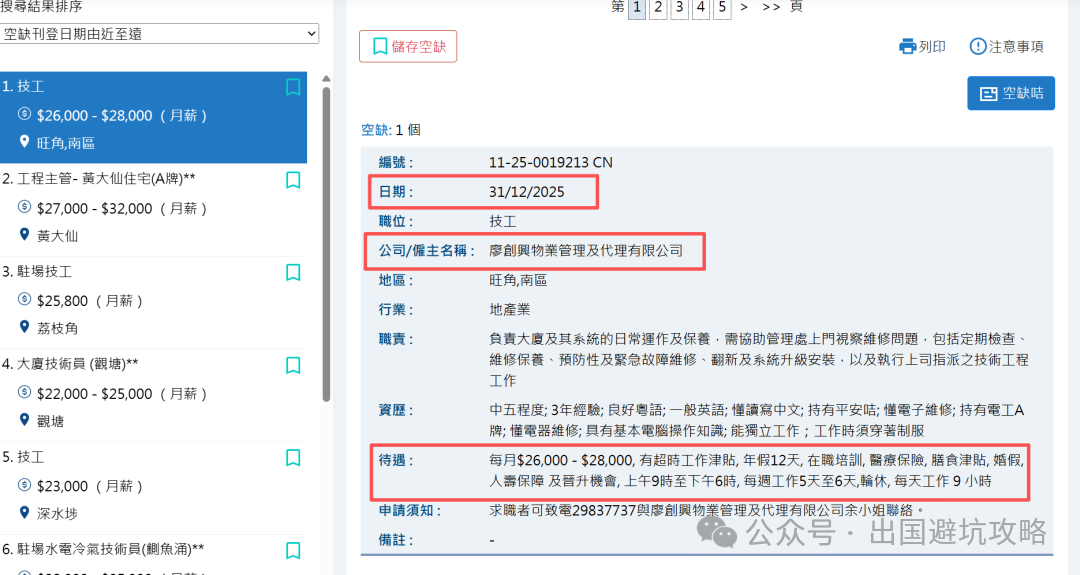Click the 空缺: 1 個 label
Screen dimensions: 1080x575
391,129
